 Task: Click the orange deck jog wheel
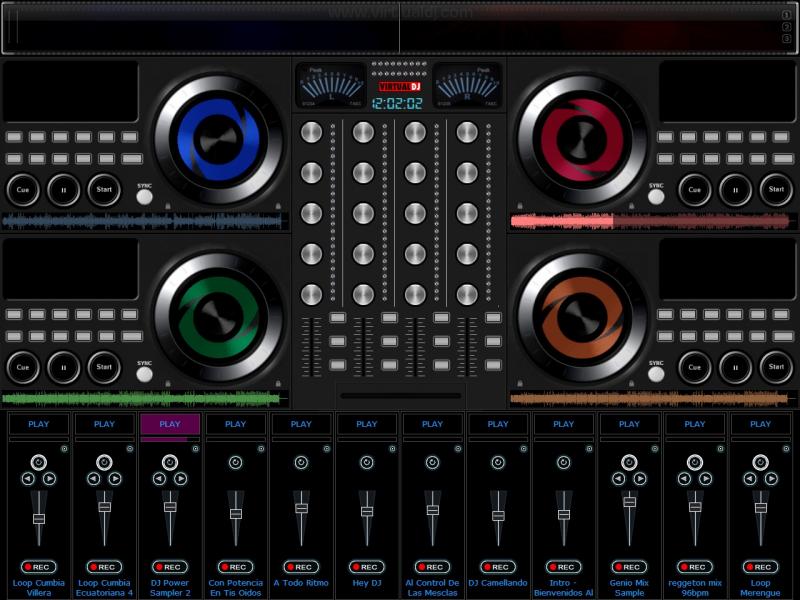[x=582, y=317]
